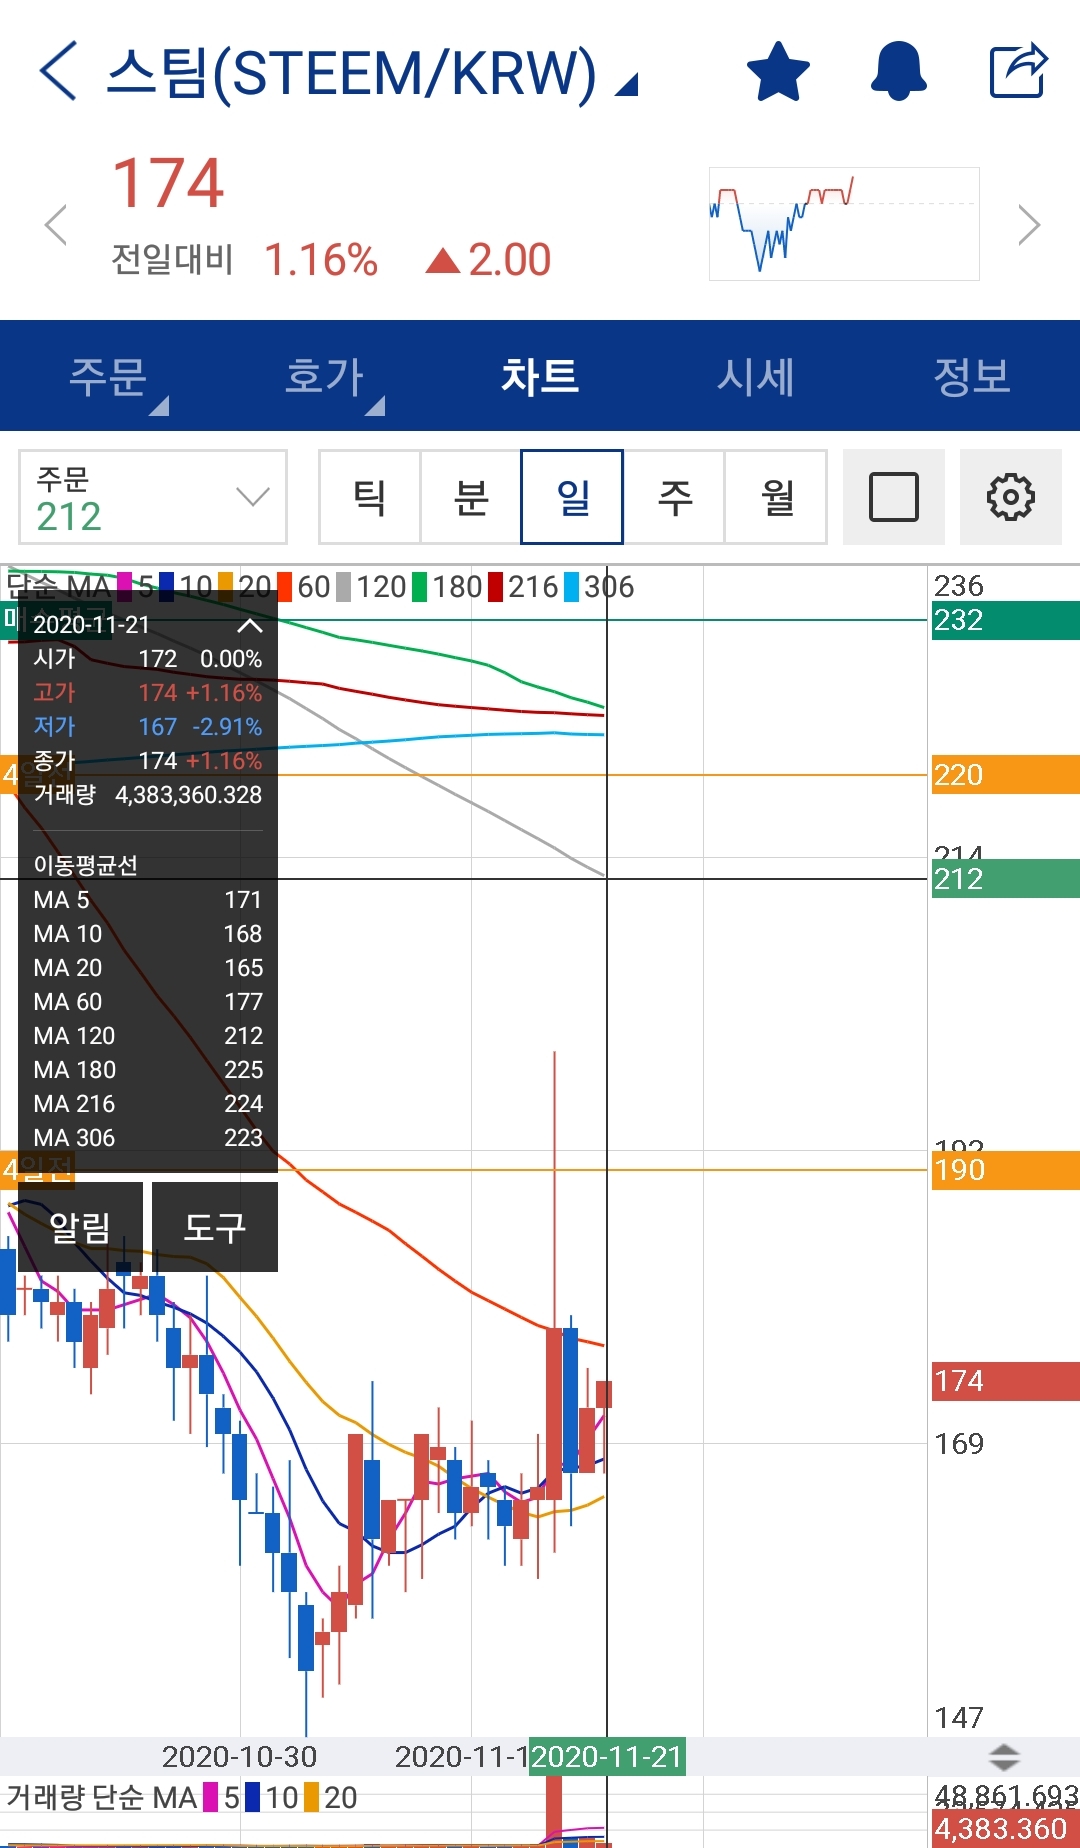1080x1848 pixels.
Task: Toggle the favorite star icon
Action: coord(778,71)
